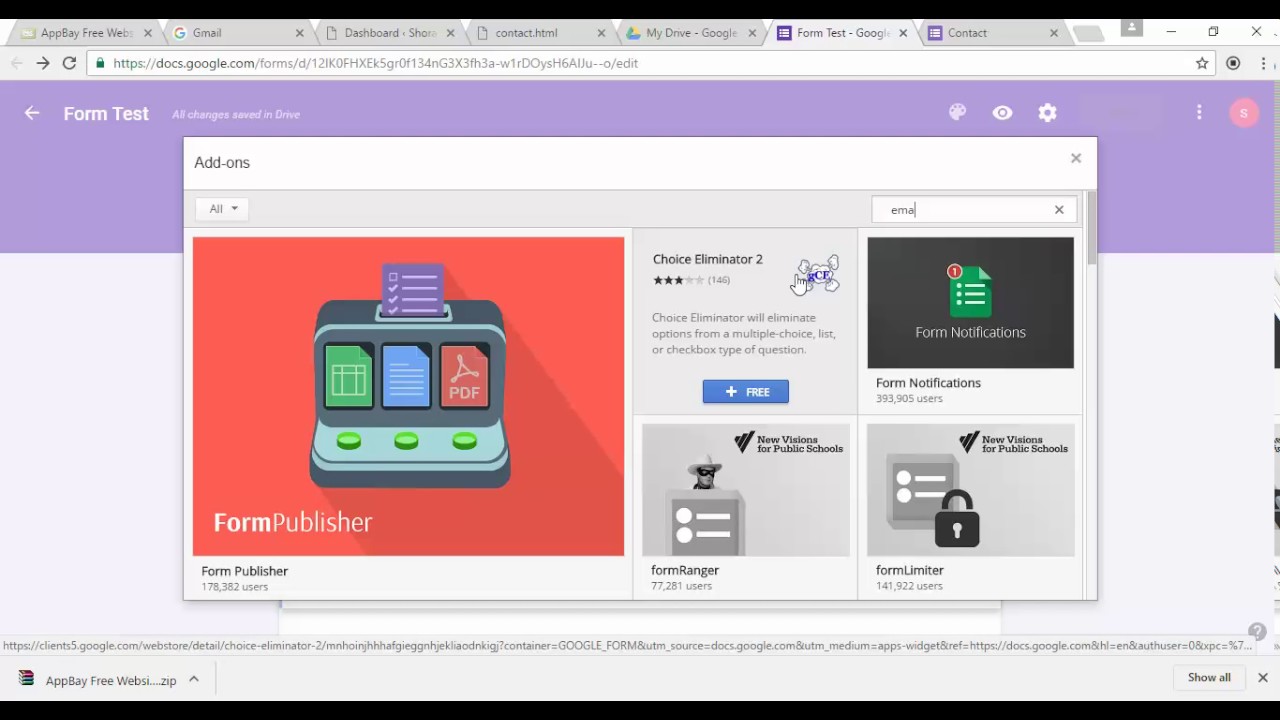1280x720 pixels.
Task: Close the downloads bar
Action: click(x=1262, y=677)
